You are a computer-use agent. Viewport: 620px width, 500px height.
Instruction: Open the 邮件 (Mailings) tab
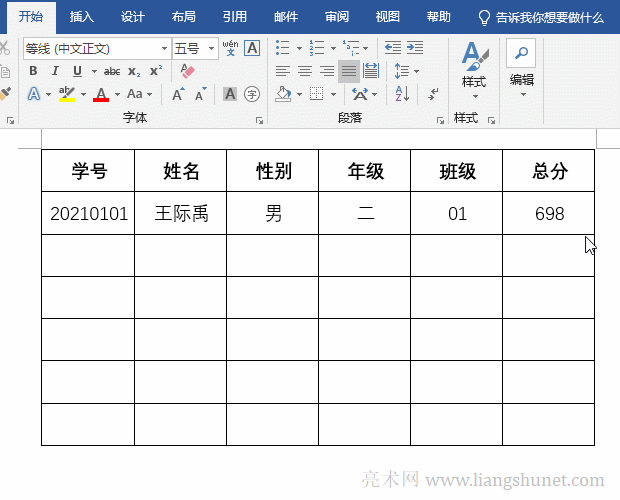tap(285, 17)
